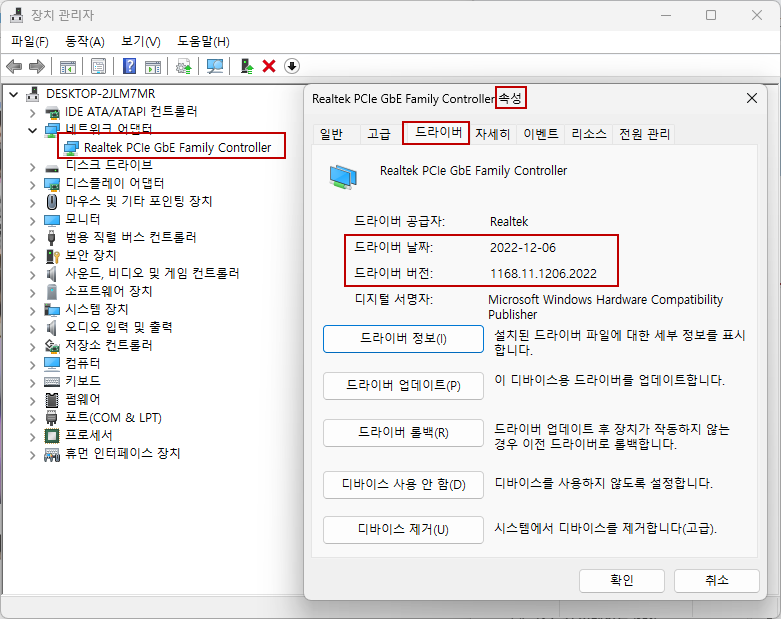This screenshot has width=781, height=619.
Task: Switch to the 자세히 tab
Action: 492,134
